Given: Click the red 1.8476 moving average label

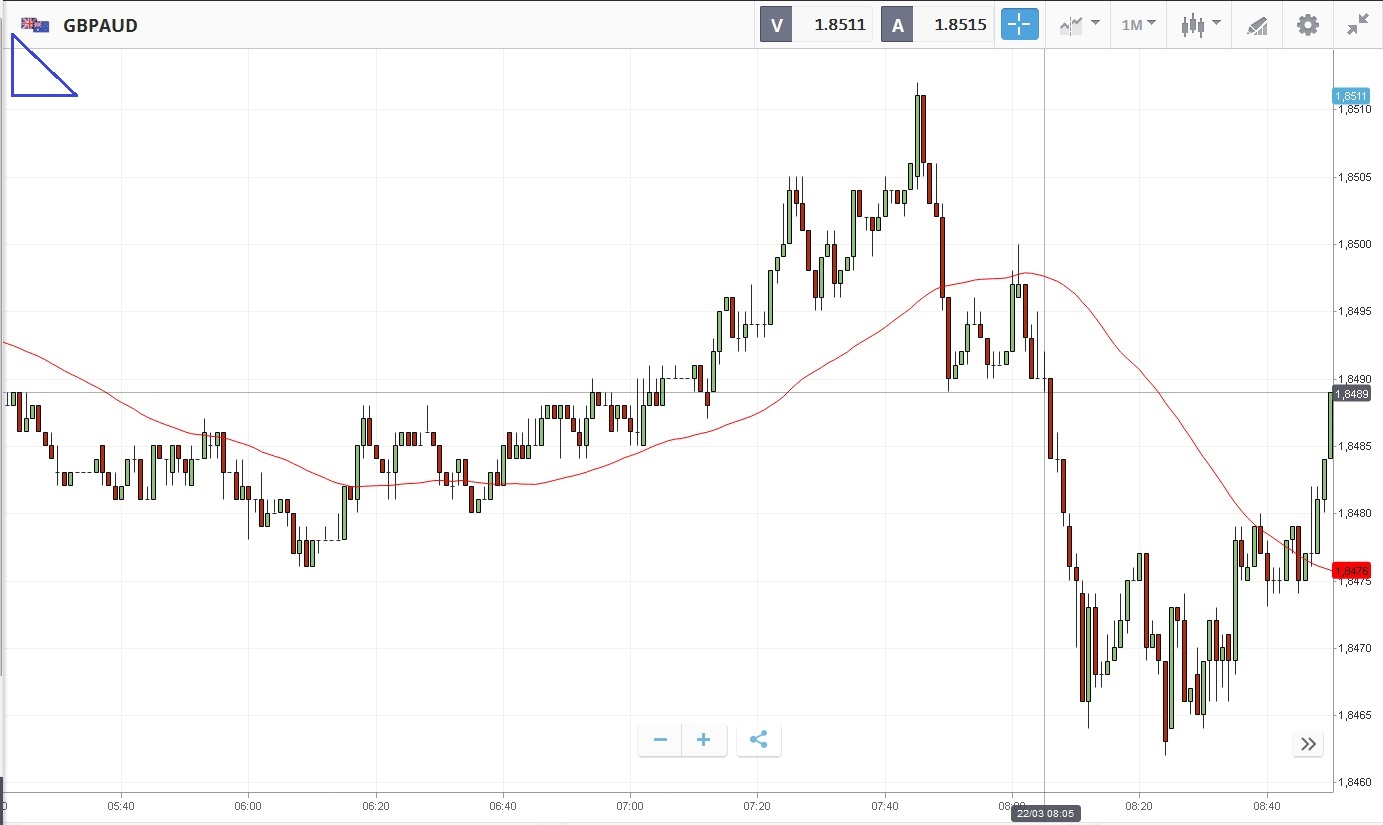Looking at the screenshot, I should click(x=1350, y=570).
